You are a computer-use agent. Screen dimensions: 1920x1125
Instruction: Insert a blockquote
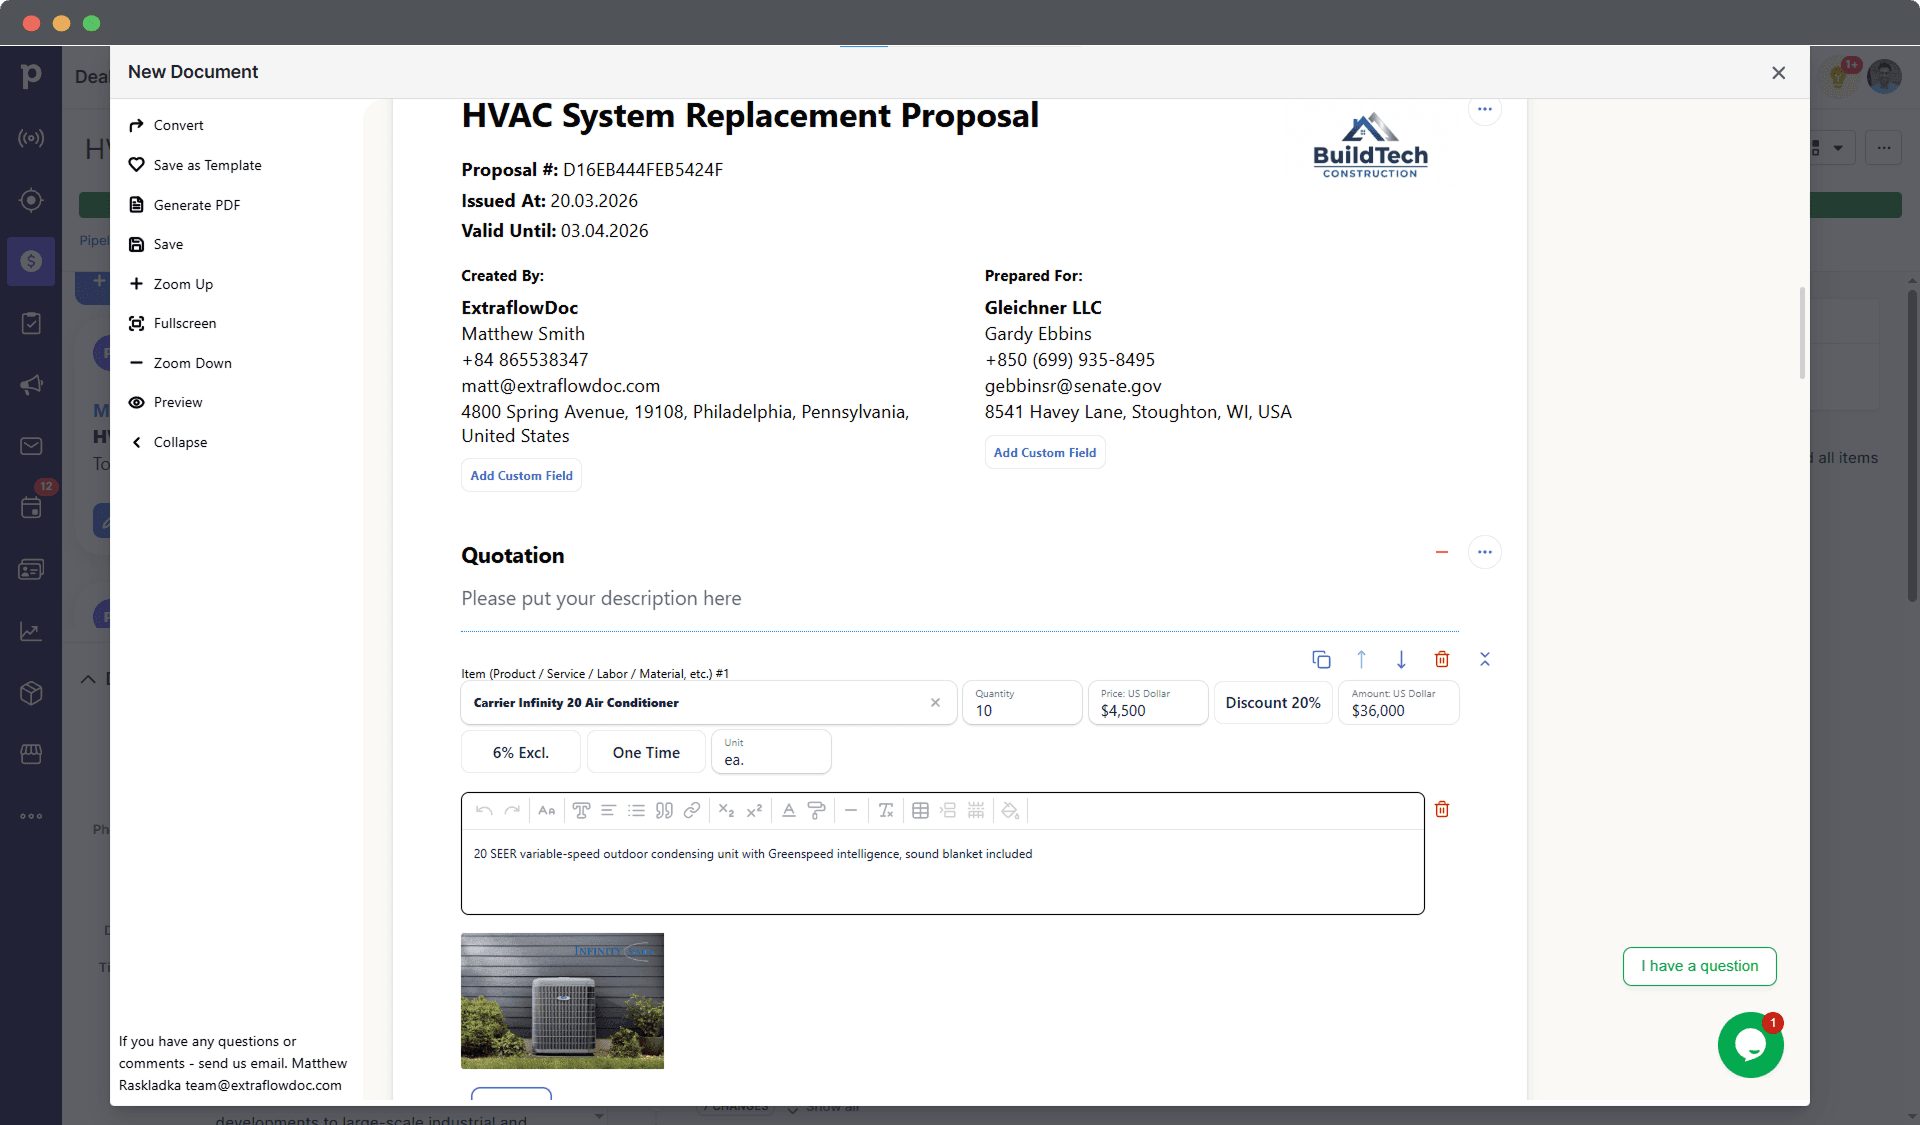[x=664, y=811]
